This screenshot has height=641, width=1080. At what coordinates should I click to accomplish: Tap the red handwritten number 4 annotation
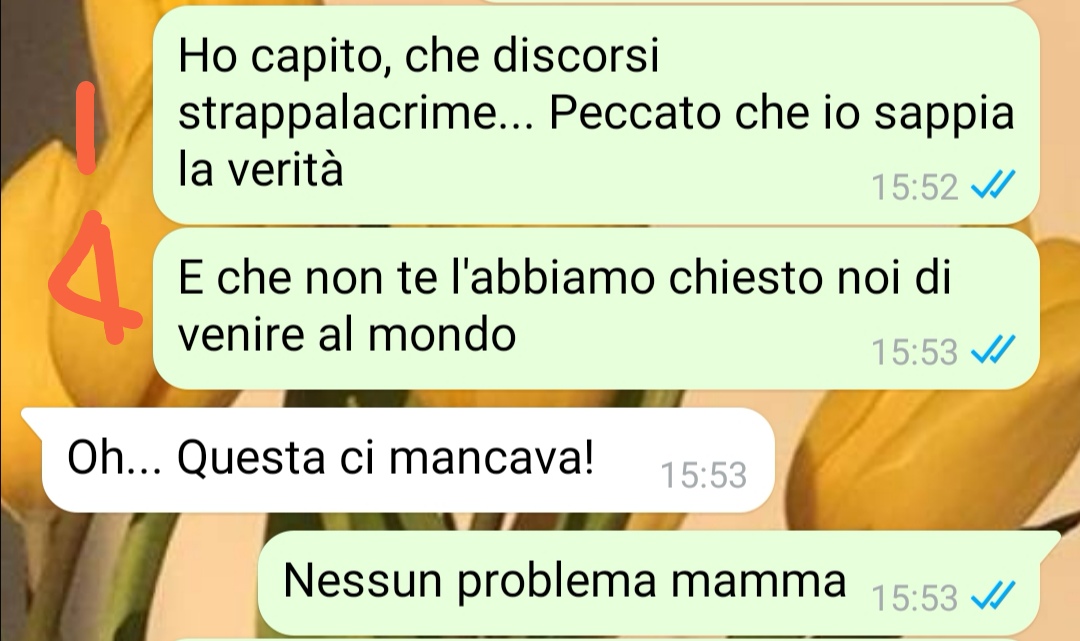[95, 279]
